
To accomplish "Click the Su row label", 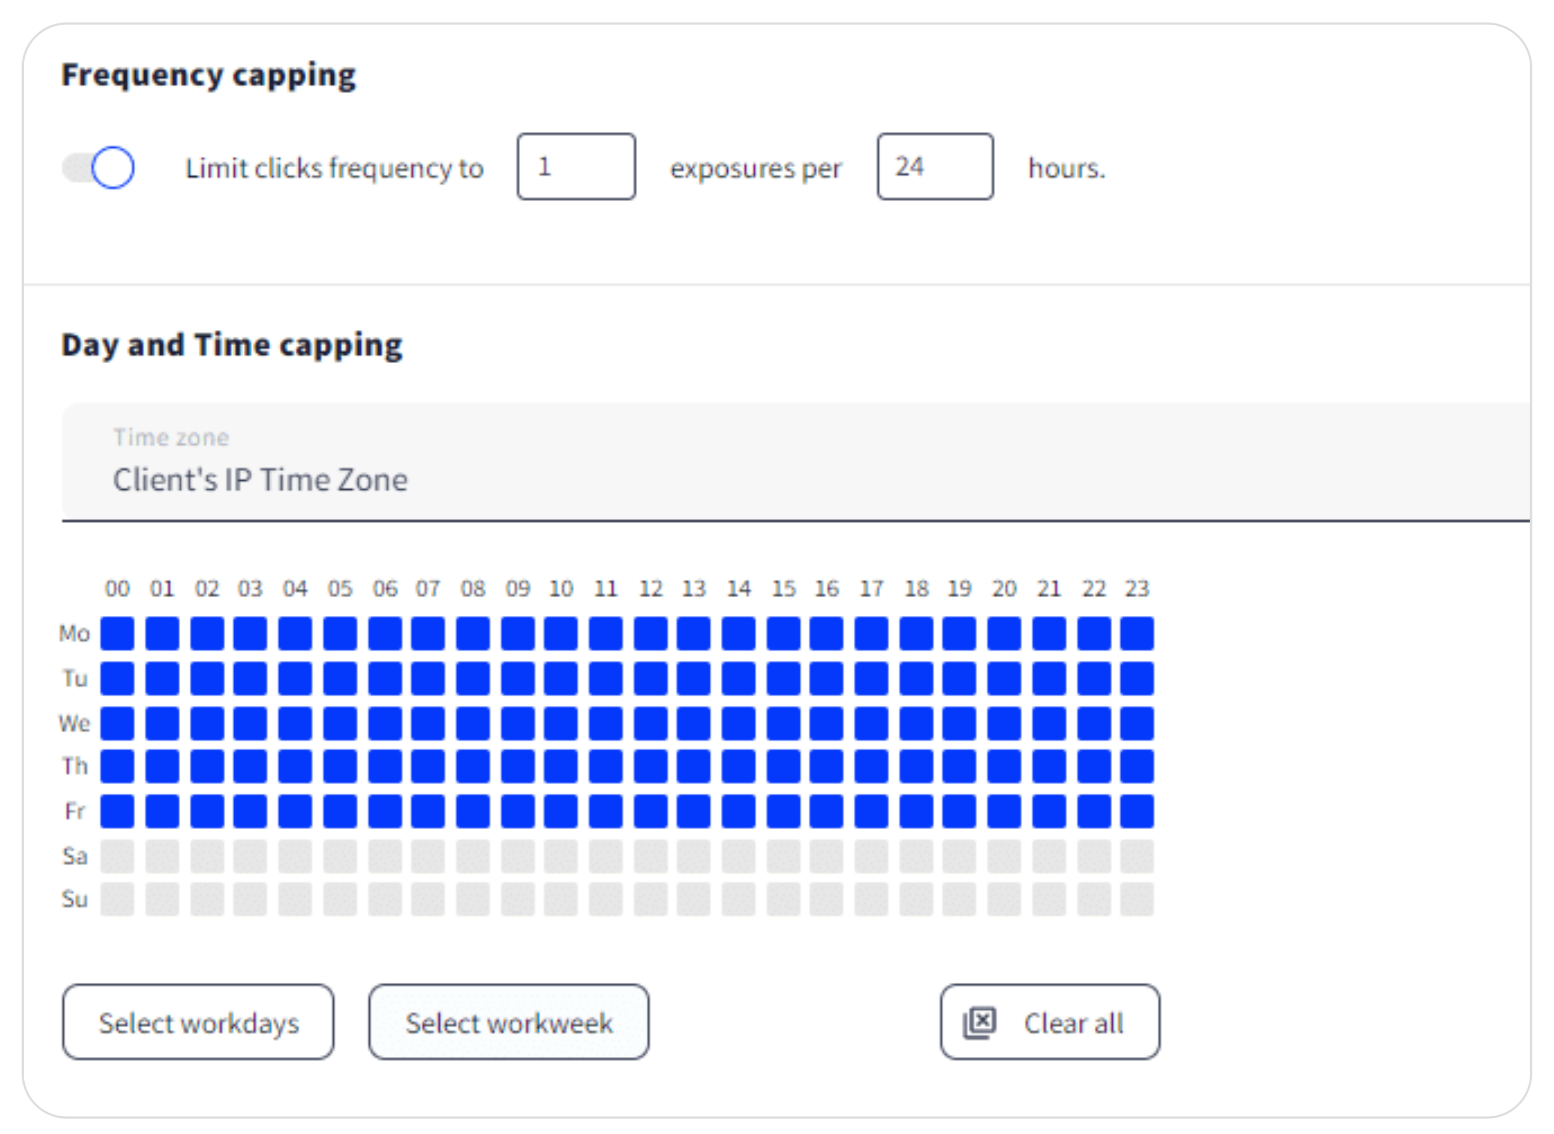I will tap(74, 899).
